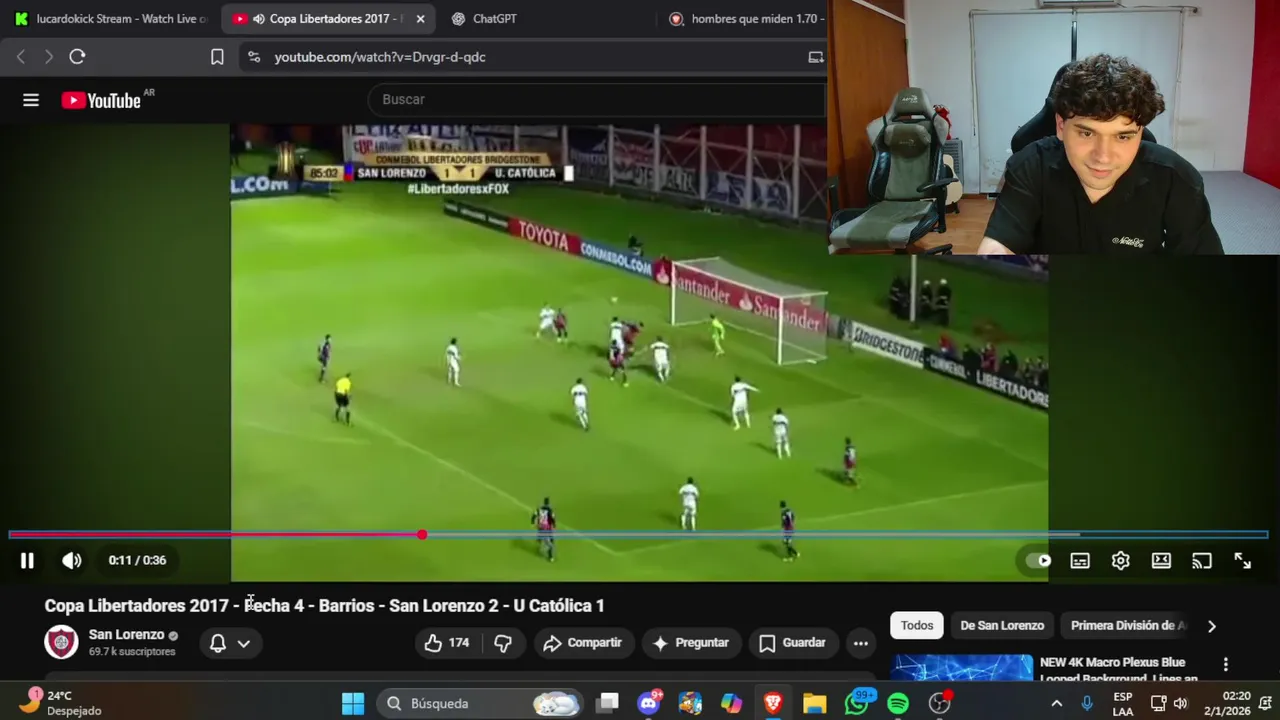Toggle subtitles with the captions button
1280x720 pixels.
(x=1080, y=561)
